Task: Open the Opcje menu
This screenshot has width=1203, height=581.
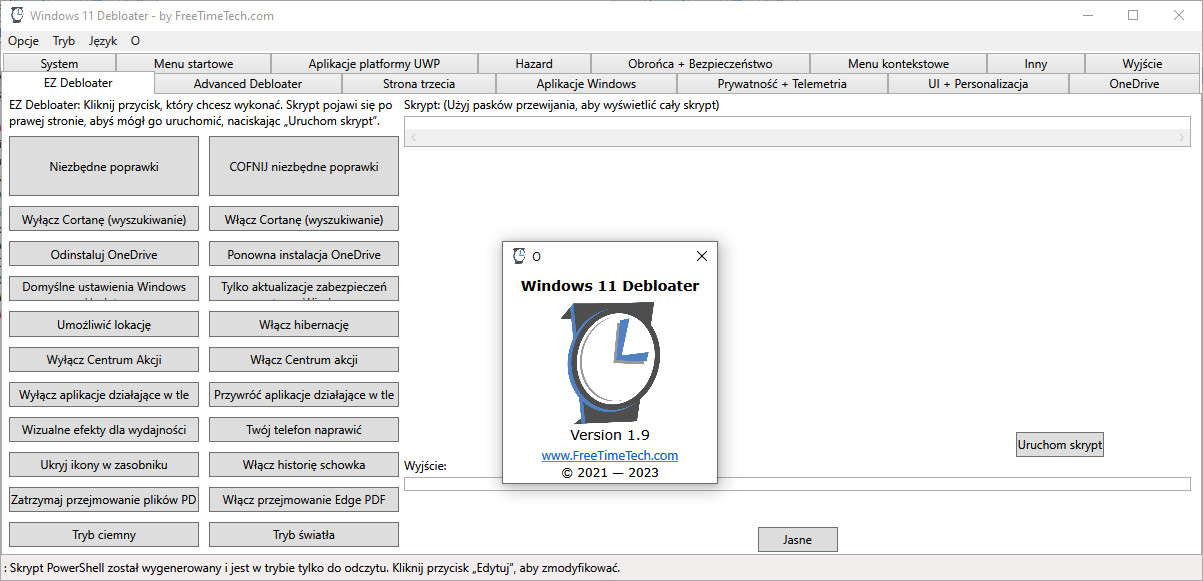Action: coord(23,41)
